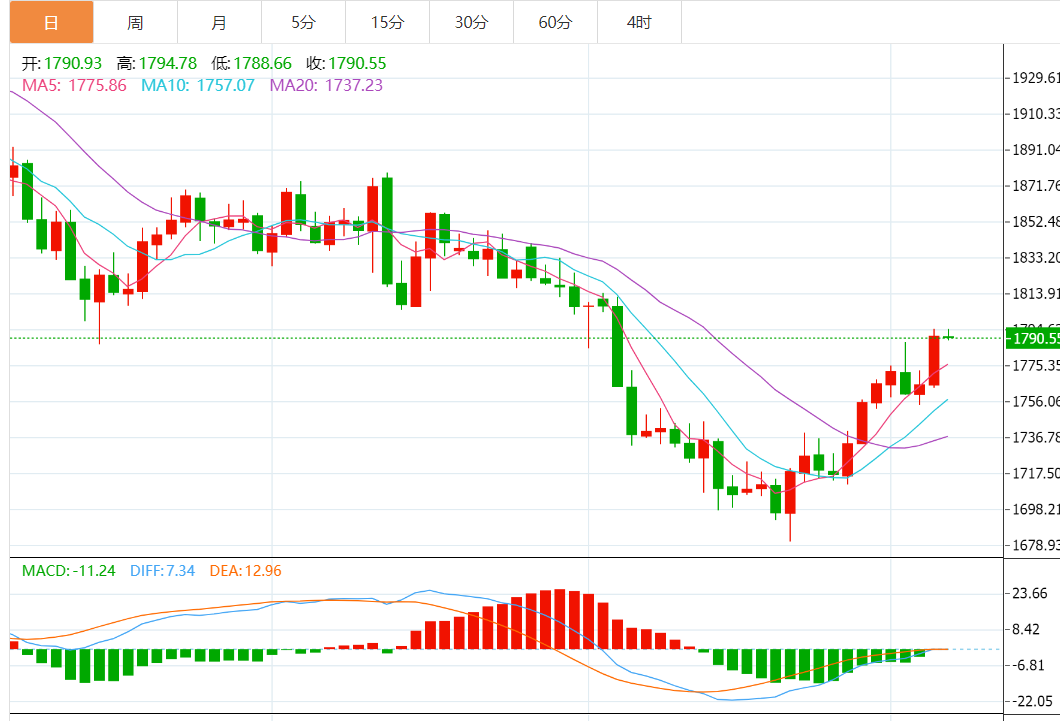Viewport: 1060px width, 721px height.
Task: Click the low price 1788.66
Action: [x=262, y=64]
